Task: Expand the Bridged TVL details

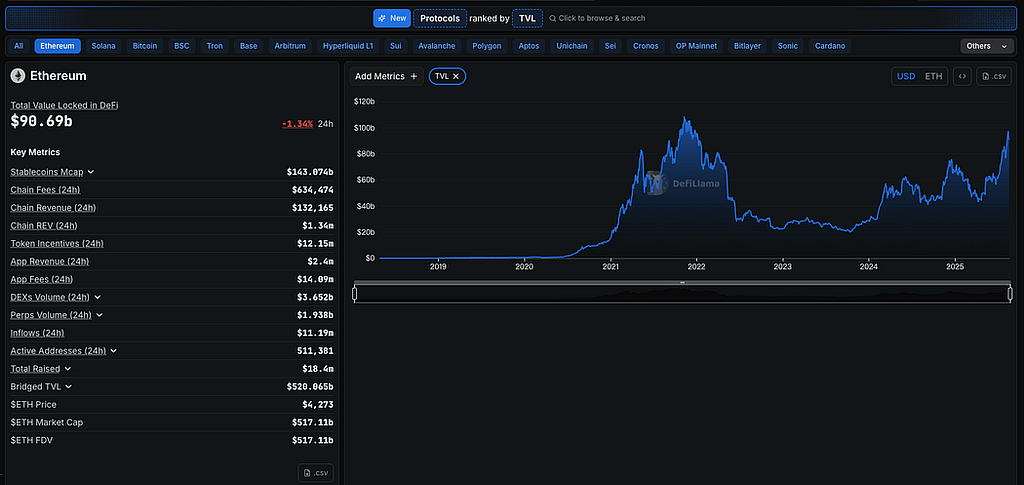Action: pos(68,386)
